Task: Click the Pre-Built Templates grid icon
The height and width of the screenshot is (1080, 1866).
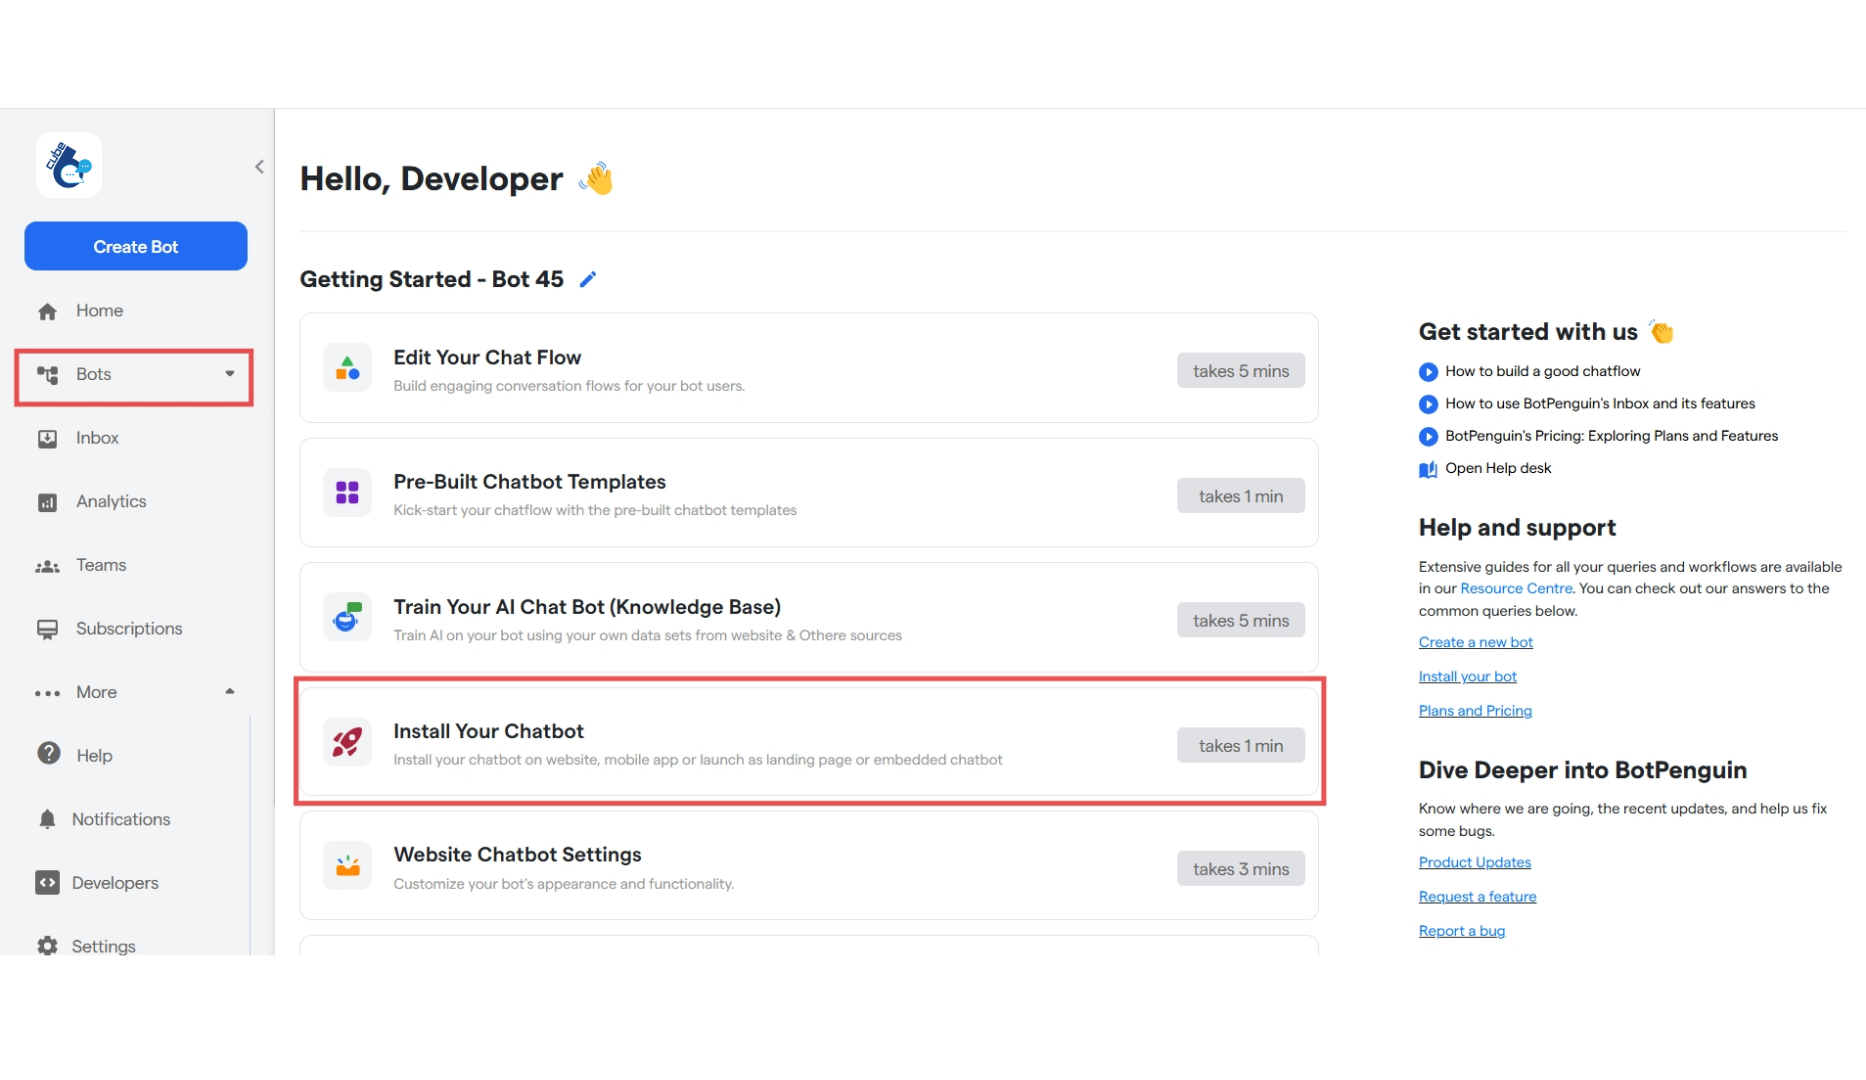Action: coord(347,493)
